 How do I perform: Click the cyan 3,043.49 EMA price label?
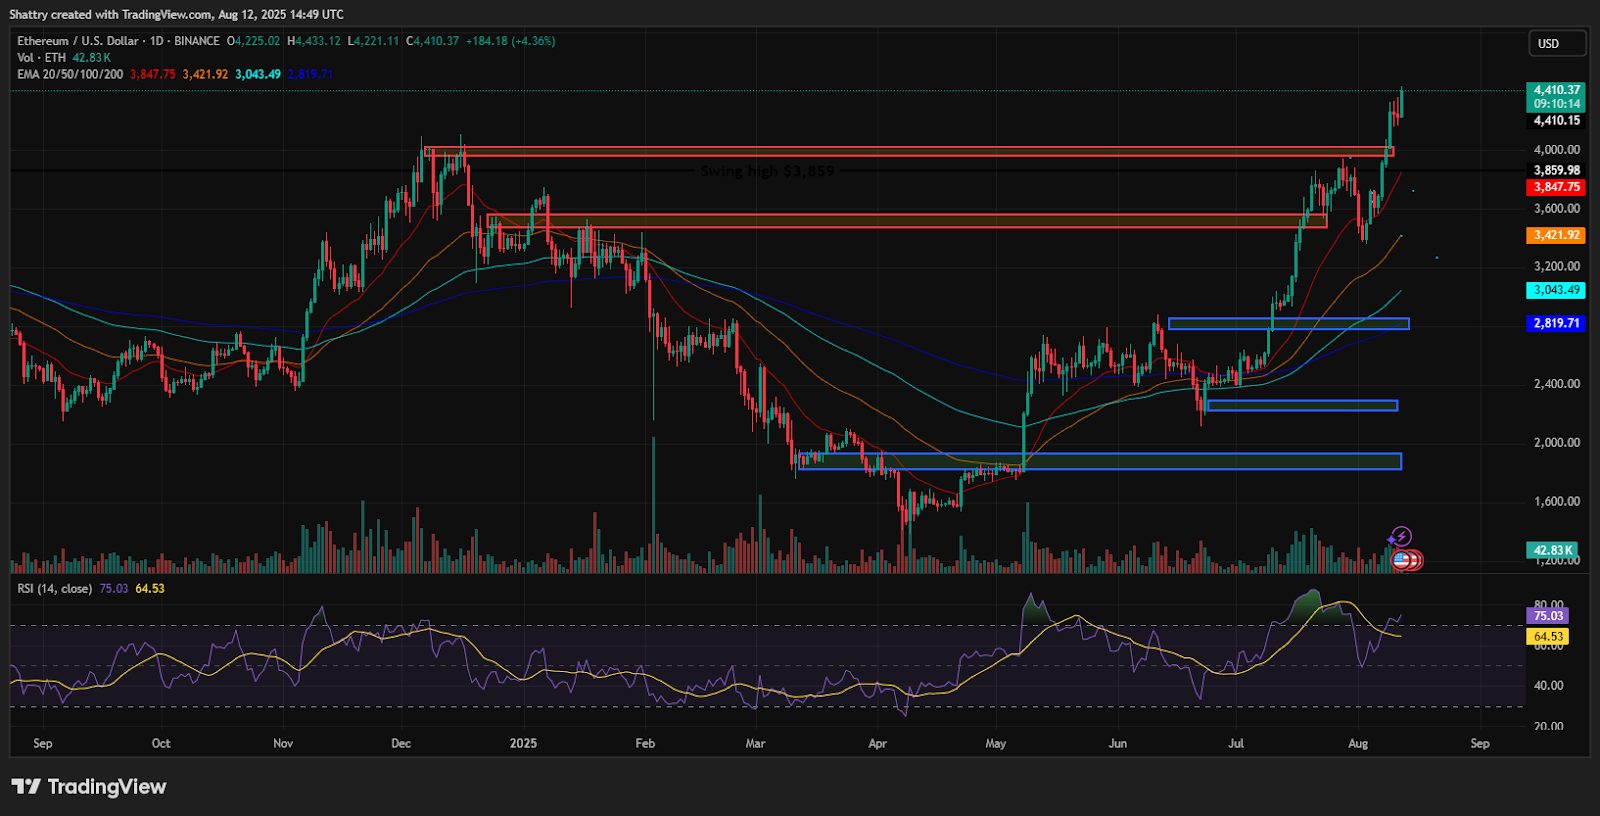[x=1557, y=290]
